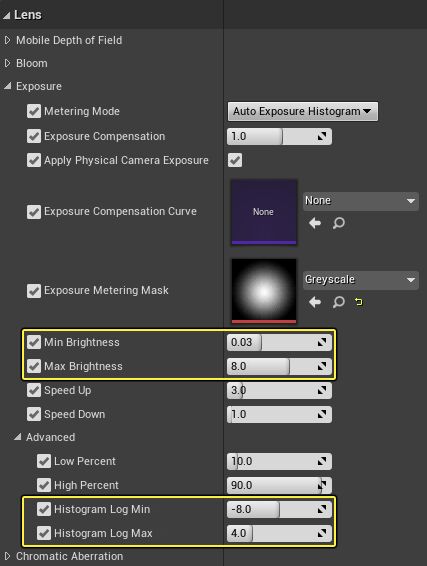Collapse the Advanced exposure settings
Screen dimensions: 427x566
click(17, 437)
